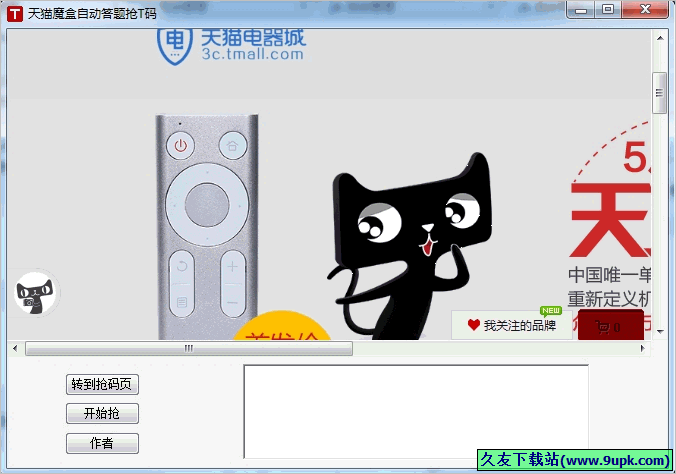Screen dimensions: 676x474
Task: Click the vertical scrollbar down arrow
Action: 660,331
